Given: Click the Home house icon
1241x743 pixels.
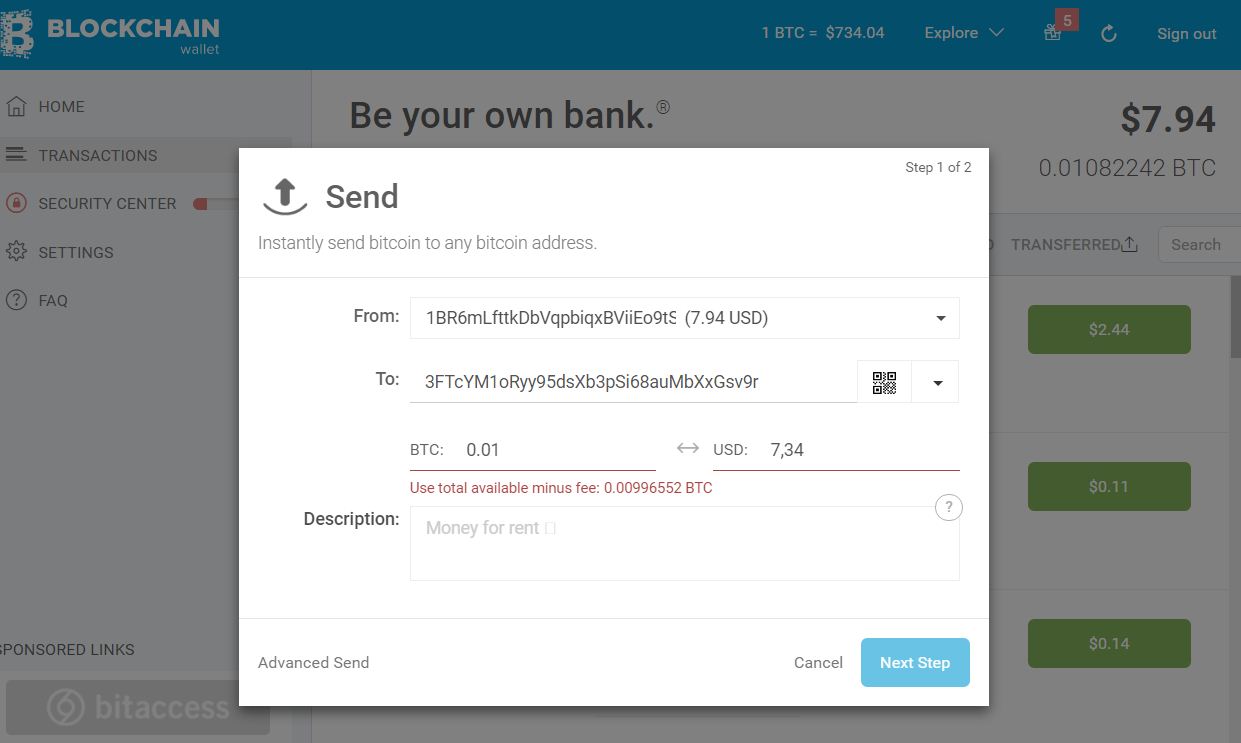Looking at the screenshot, I should click(x=16, y=106).
